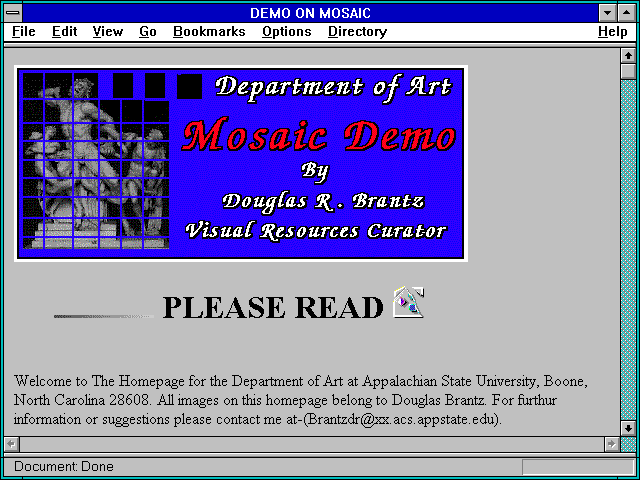
Task: Click the gradient rule left of PLEASE READ
Action: pos(104,316)
